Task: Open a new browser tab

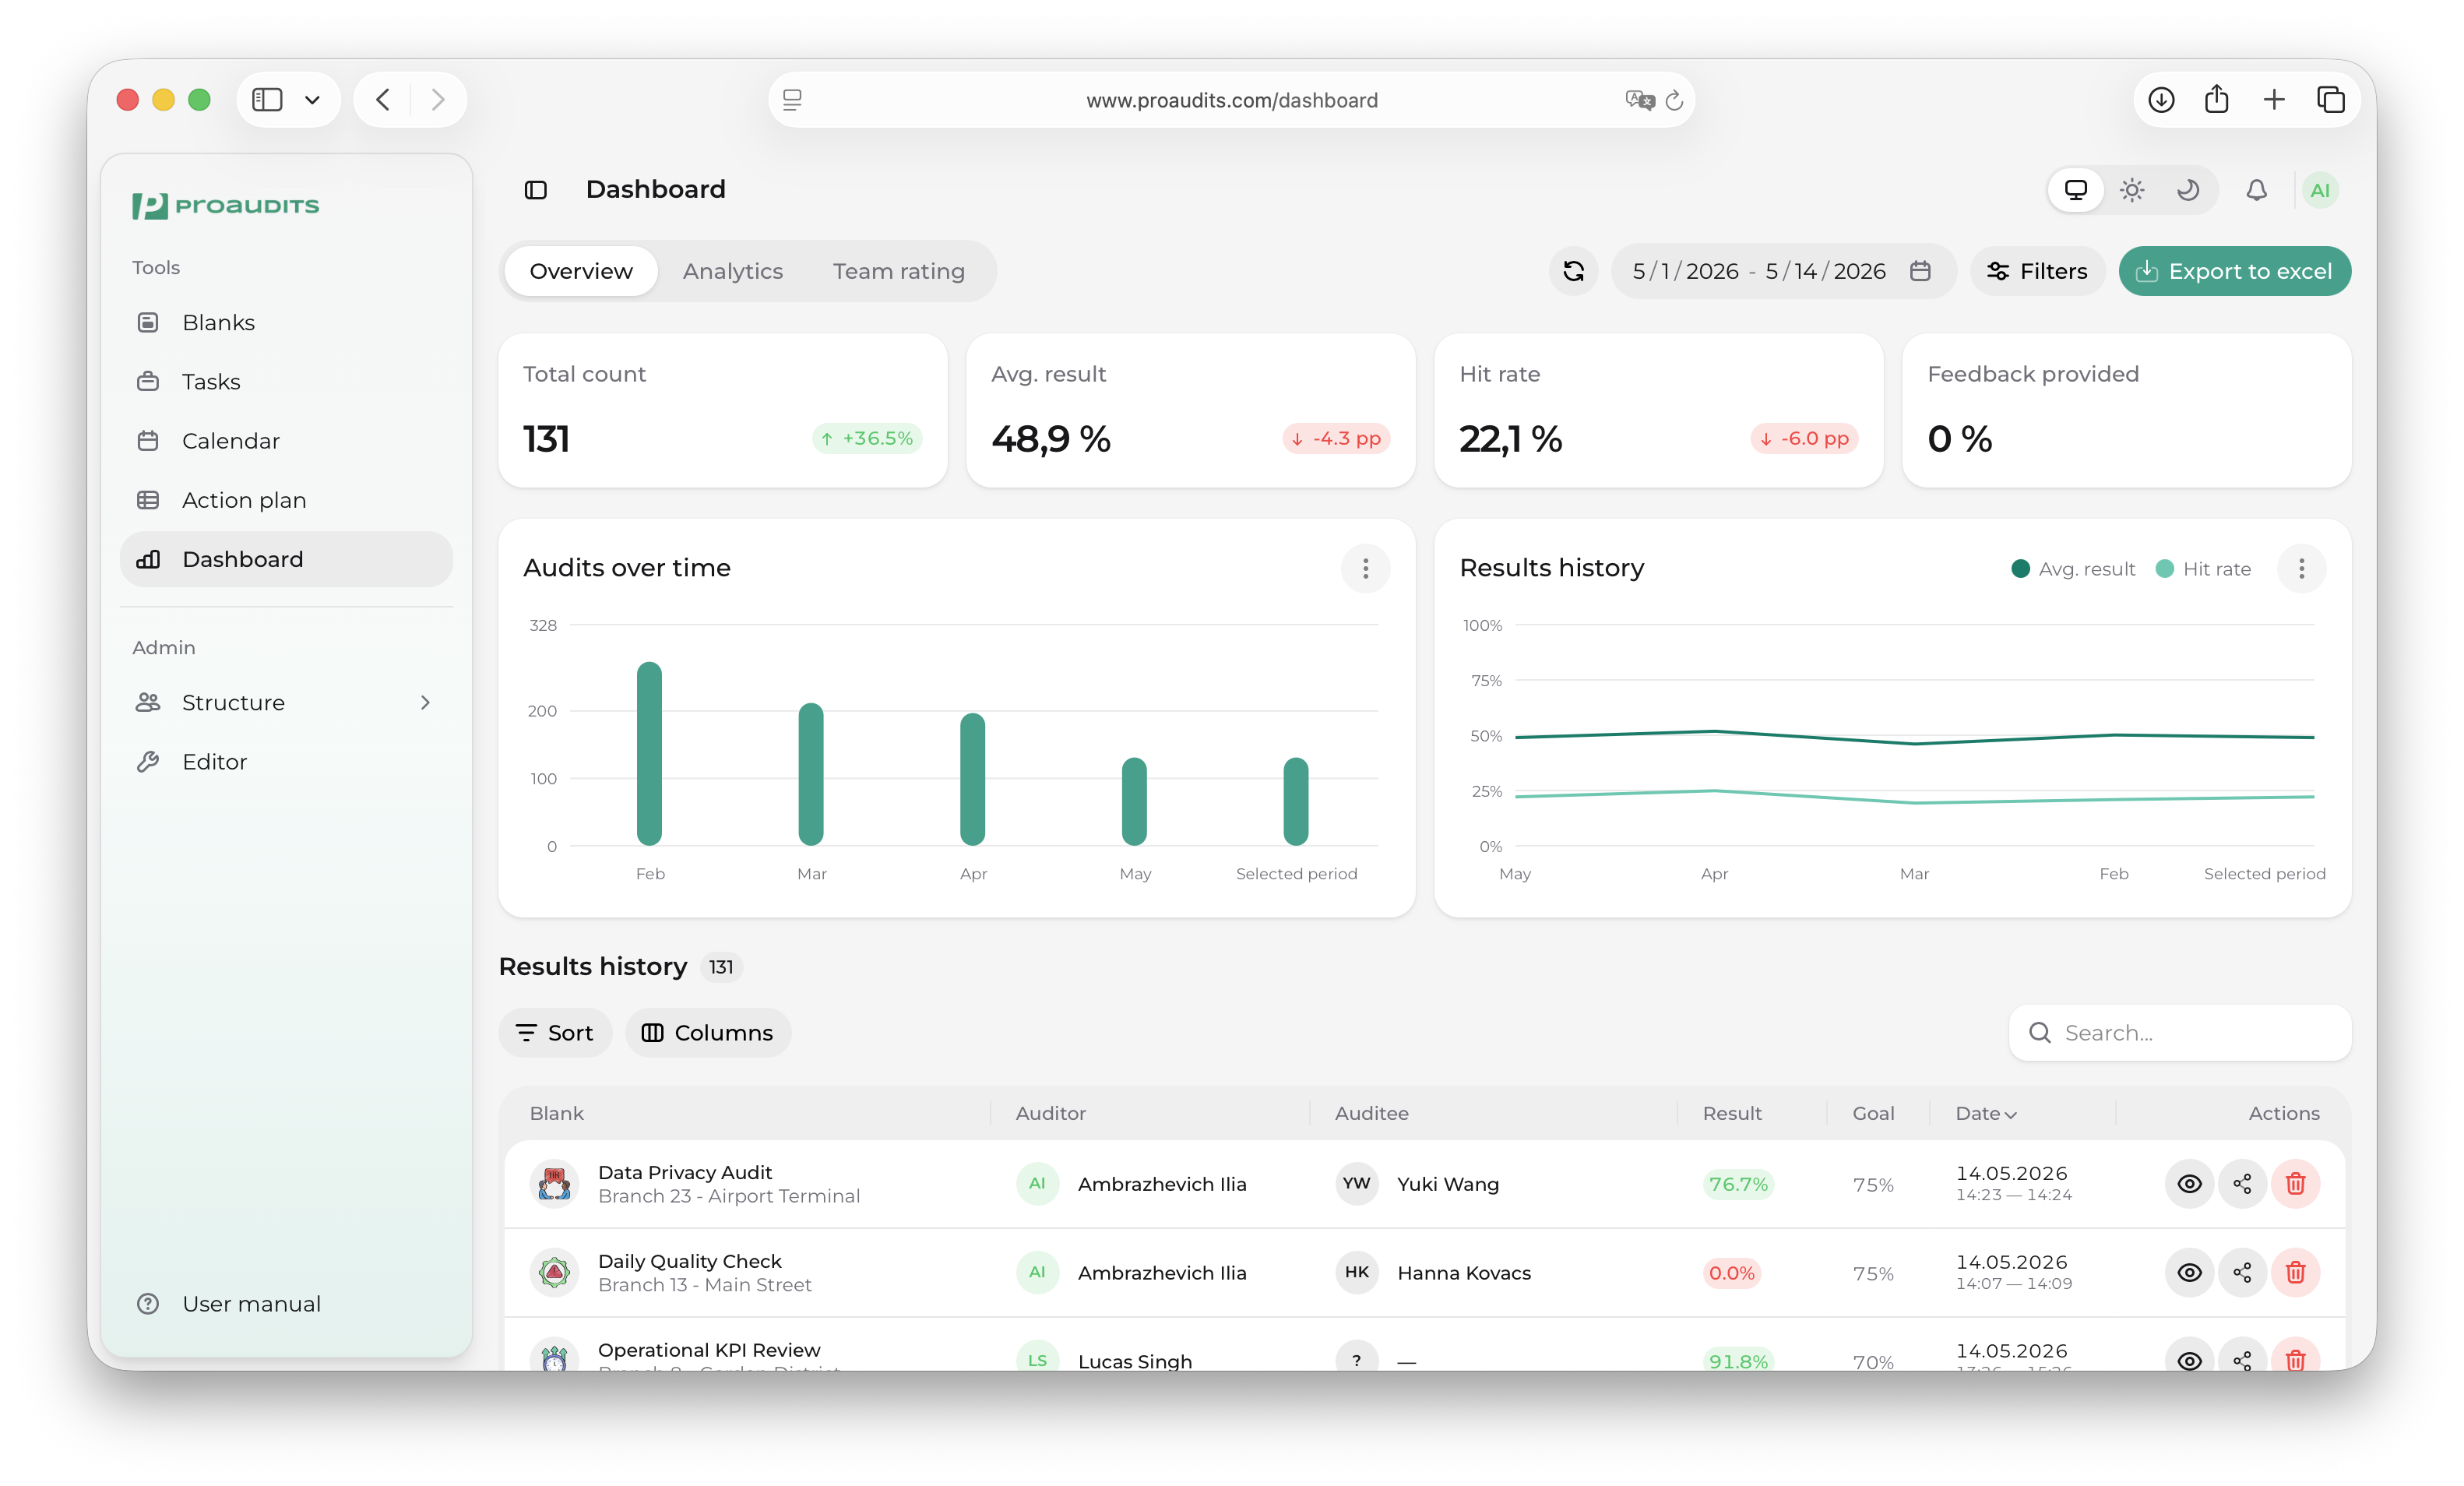Action: 2274,100
